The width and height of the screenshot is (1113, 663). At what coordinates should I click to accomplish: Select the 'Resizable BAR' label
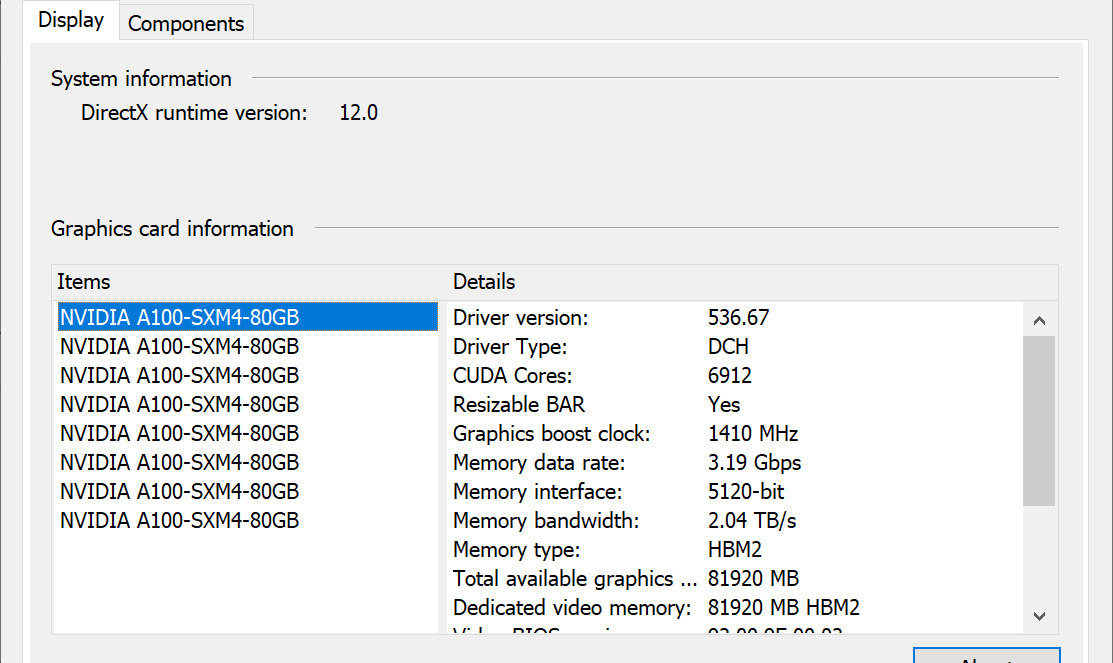[x=519, y=405]
